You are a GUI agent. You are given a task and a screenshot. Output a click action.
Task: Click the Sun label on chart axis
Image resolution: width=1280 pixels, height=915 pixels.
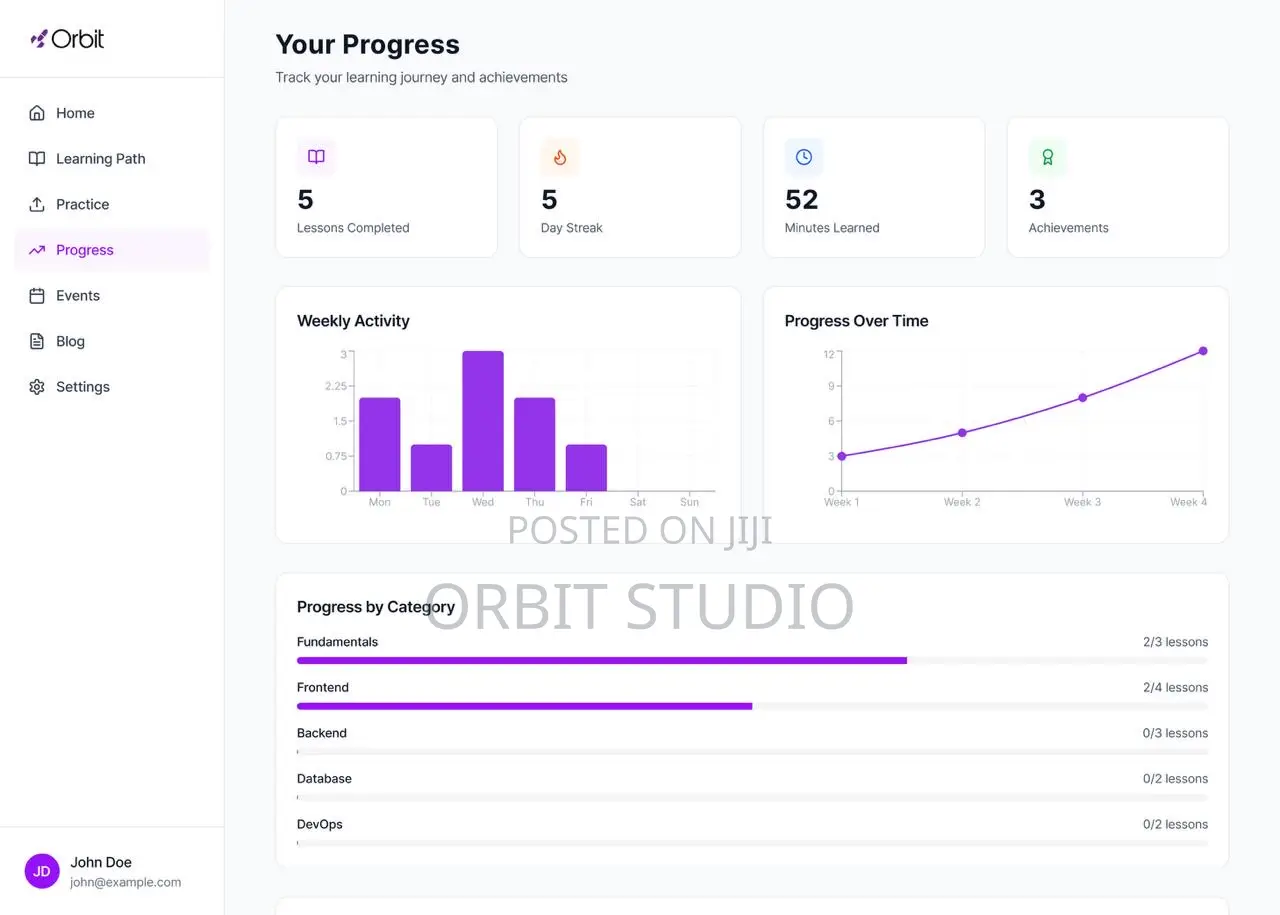690,502
